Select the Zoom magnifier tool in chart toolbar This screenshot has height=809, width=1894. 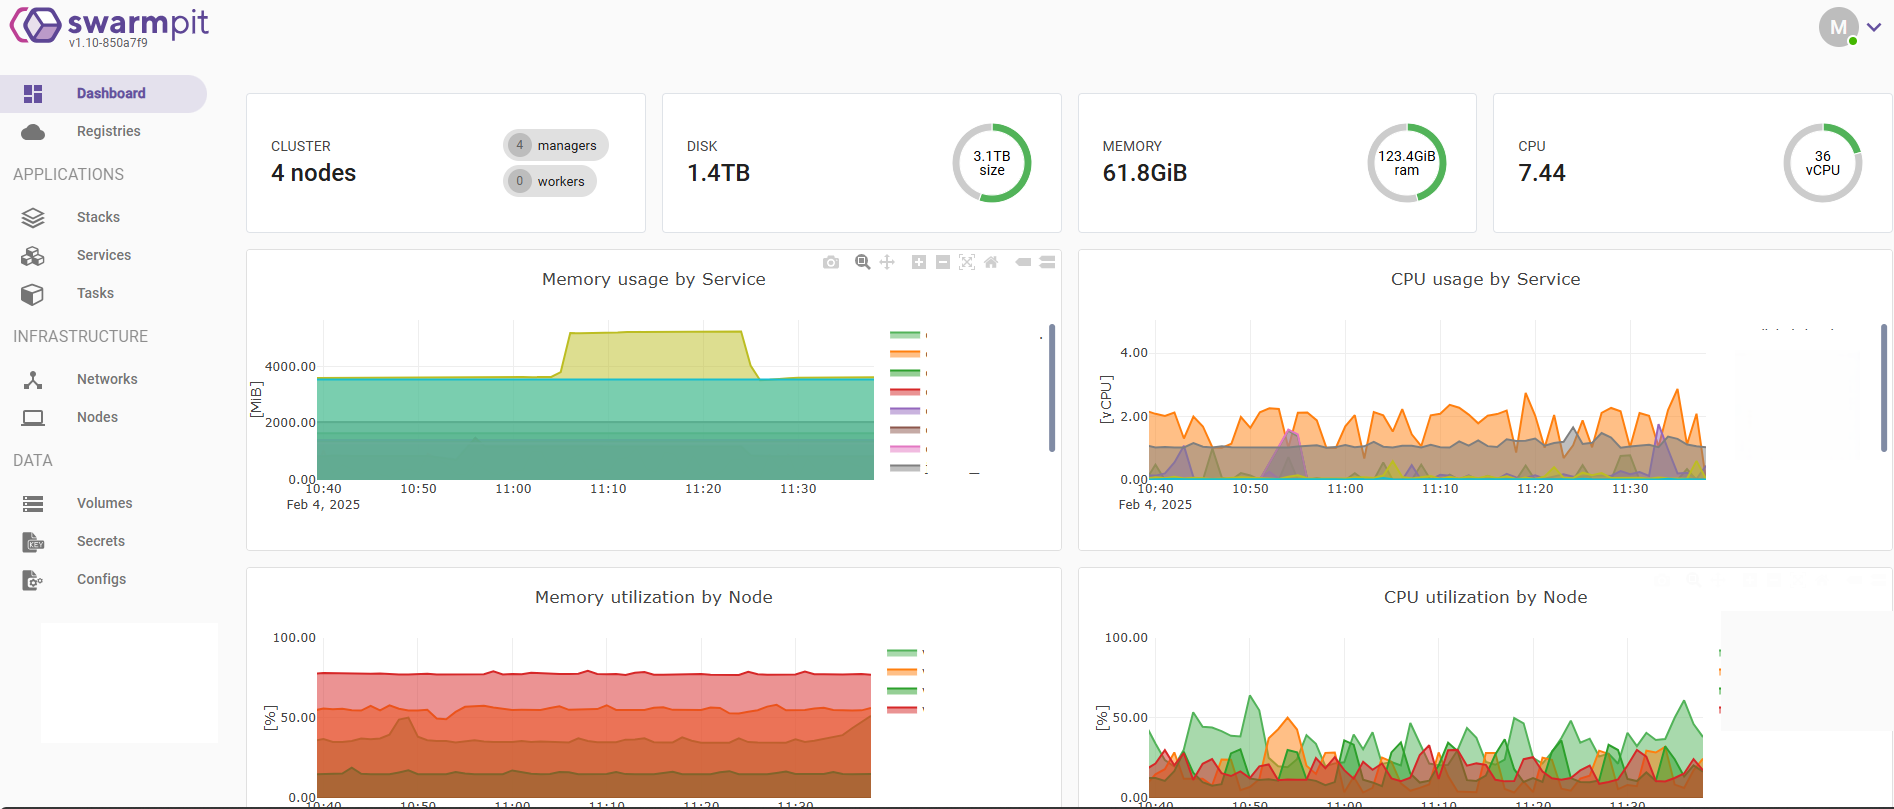point(862,262)
